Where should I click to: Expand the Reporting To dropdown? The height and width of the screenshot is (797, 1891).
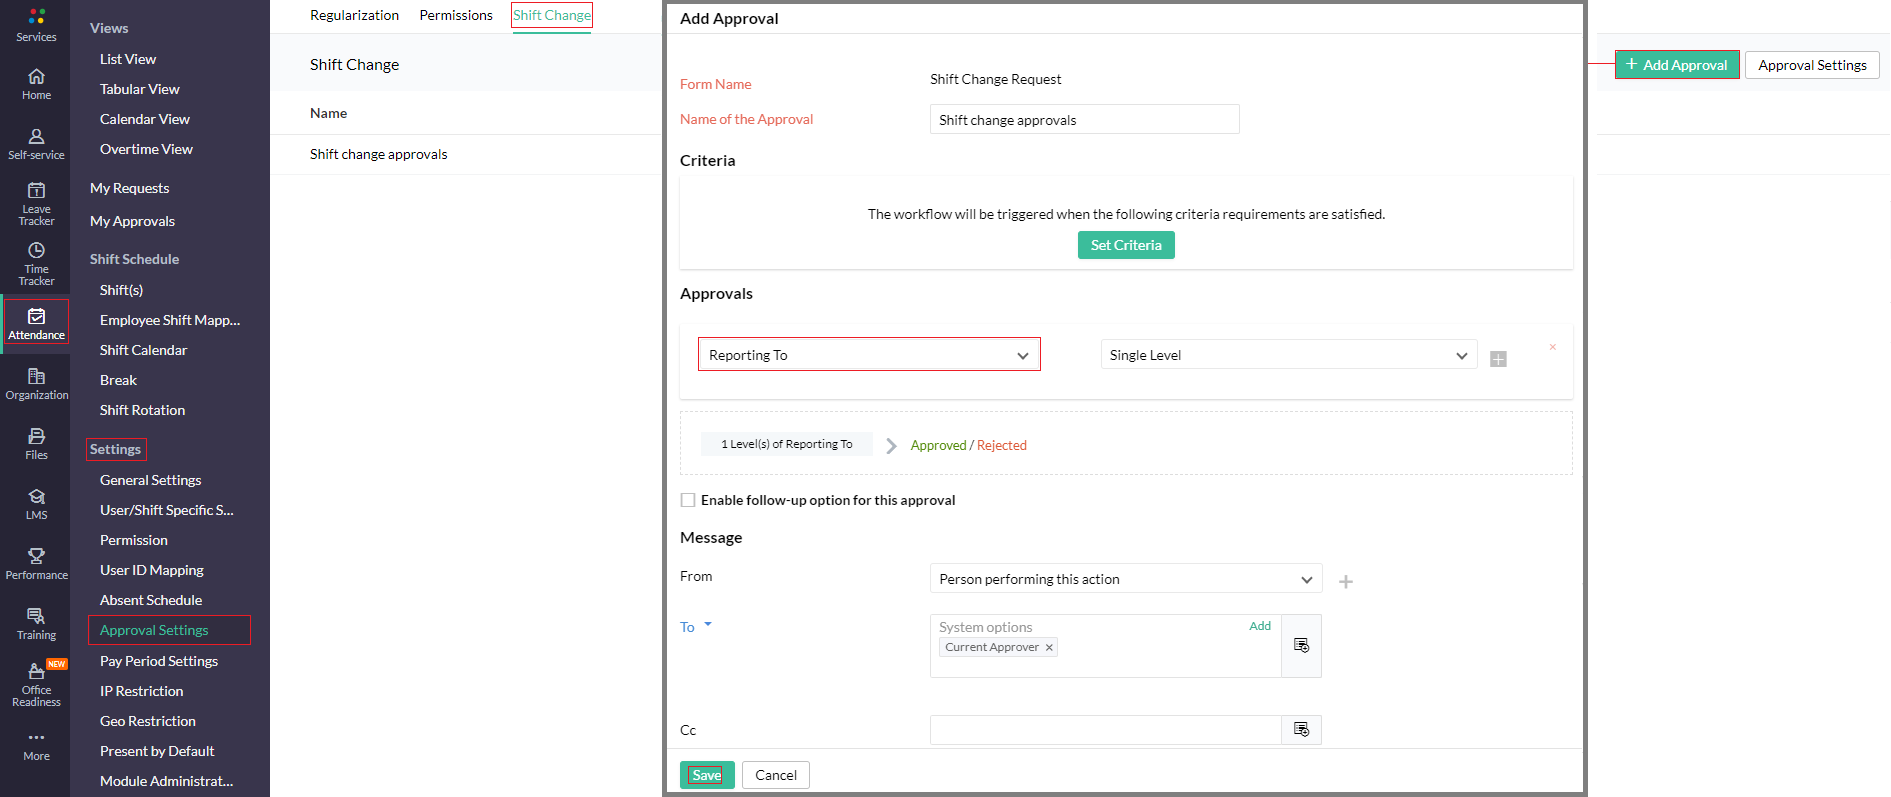click(868, 355)
